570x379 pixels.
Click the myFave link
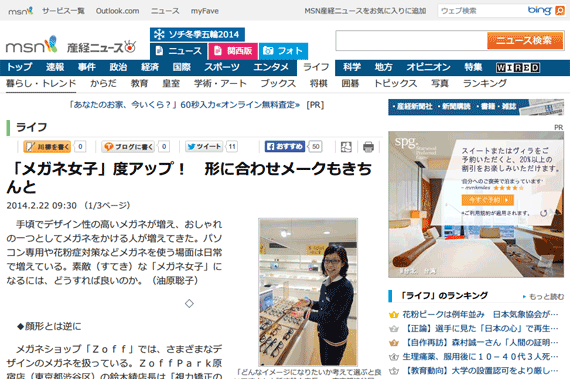click(205, 11)
